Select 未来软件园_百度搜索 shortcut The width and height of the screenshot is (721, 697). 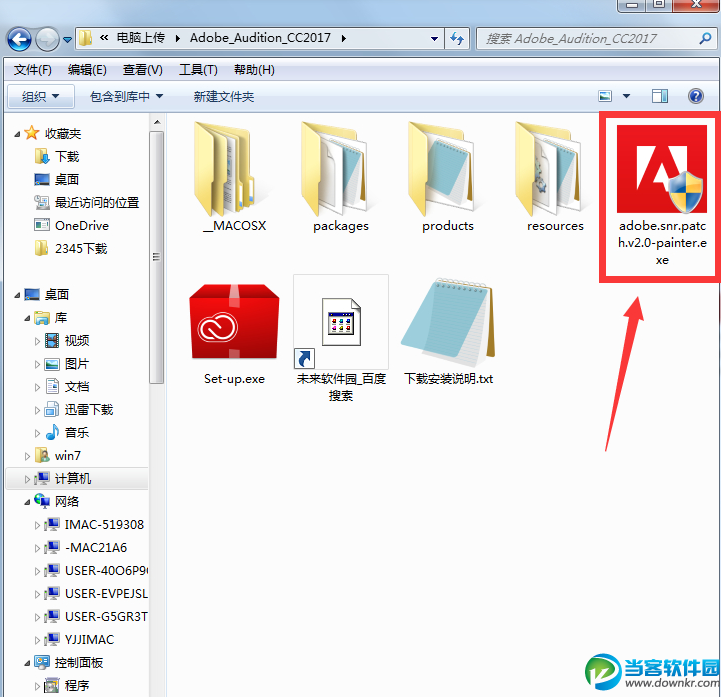pyautogui.click(x=341, y=339)
